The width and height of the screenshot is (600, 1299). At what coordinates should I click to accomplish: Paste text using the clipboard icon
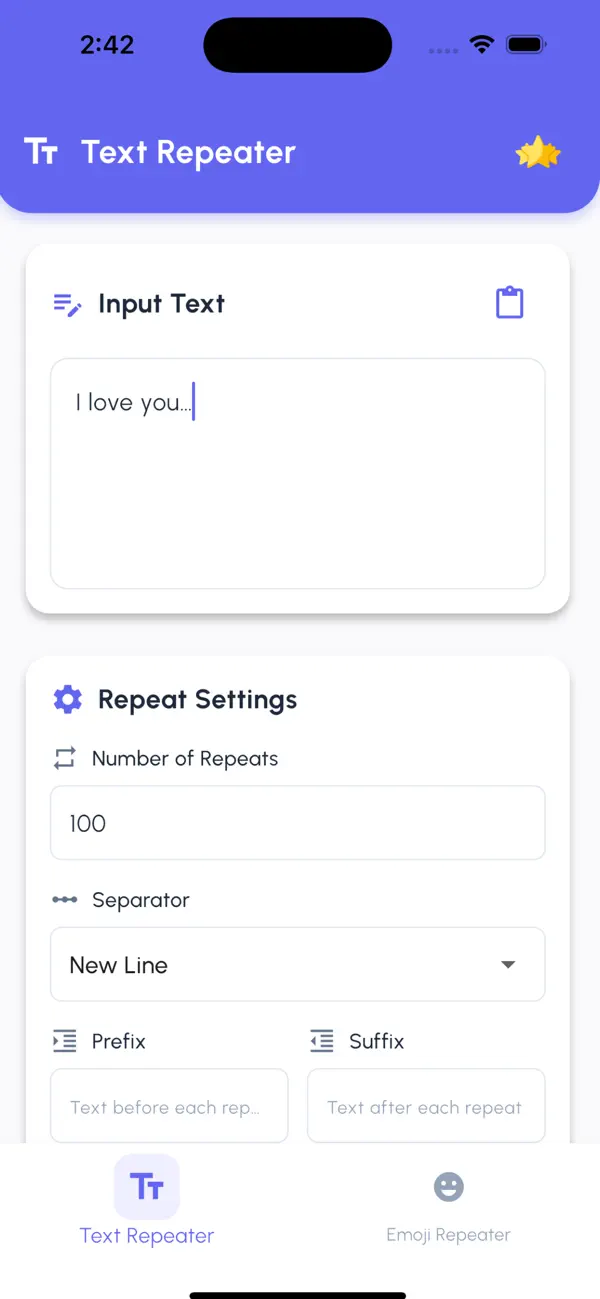[x=510, y=301]
